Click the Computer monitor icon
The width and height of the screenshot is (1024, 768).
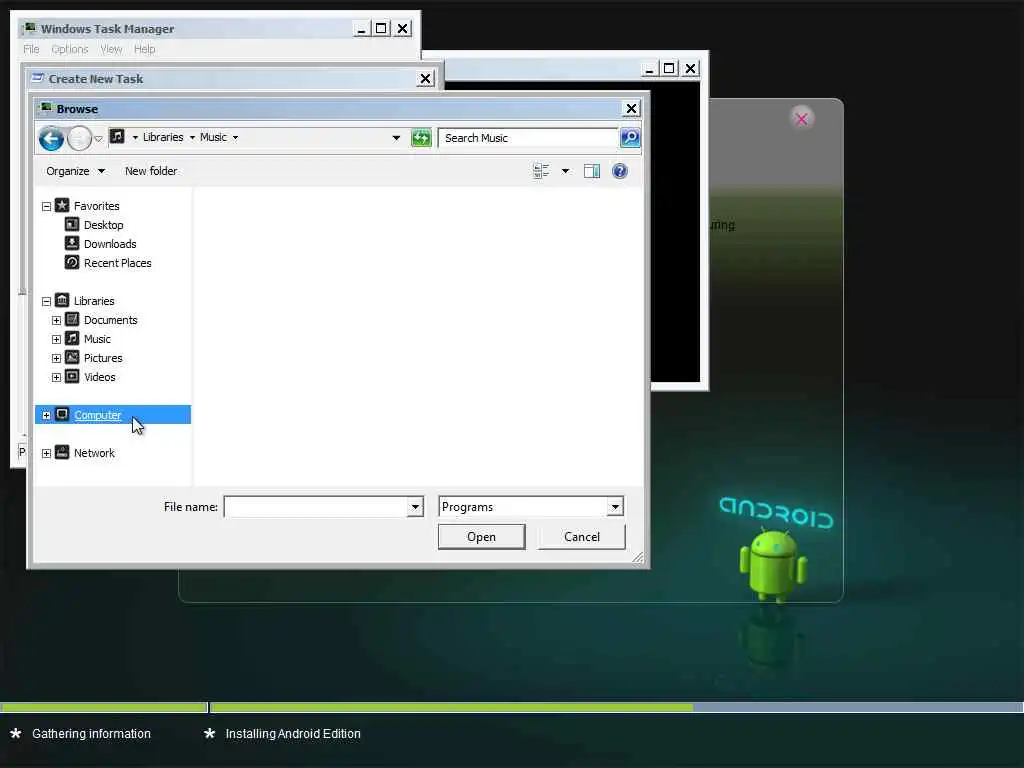62,414
